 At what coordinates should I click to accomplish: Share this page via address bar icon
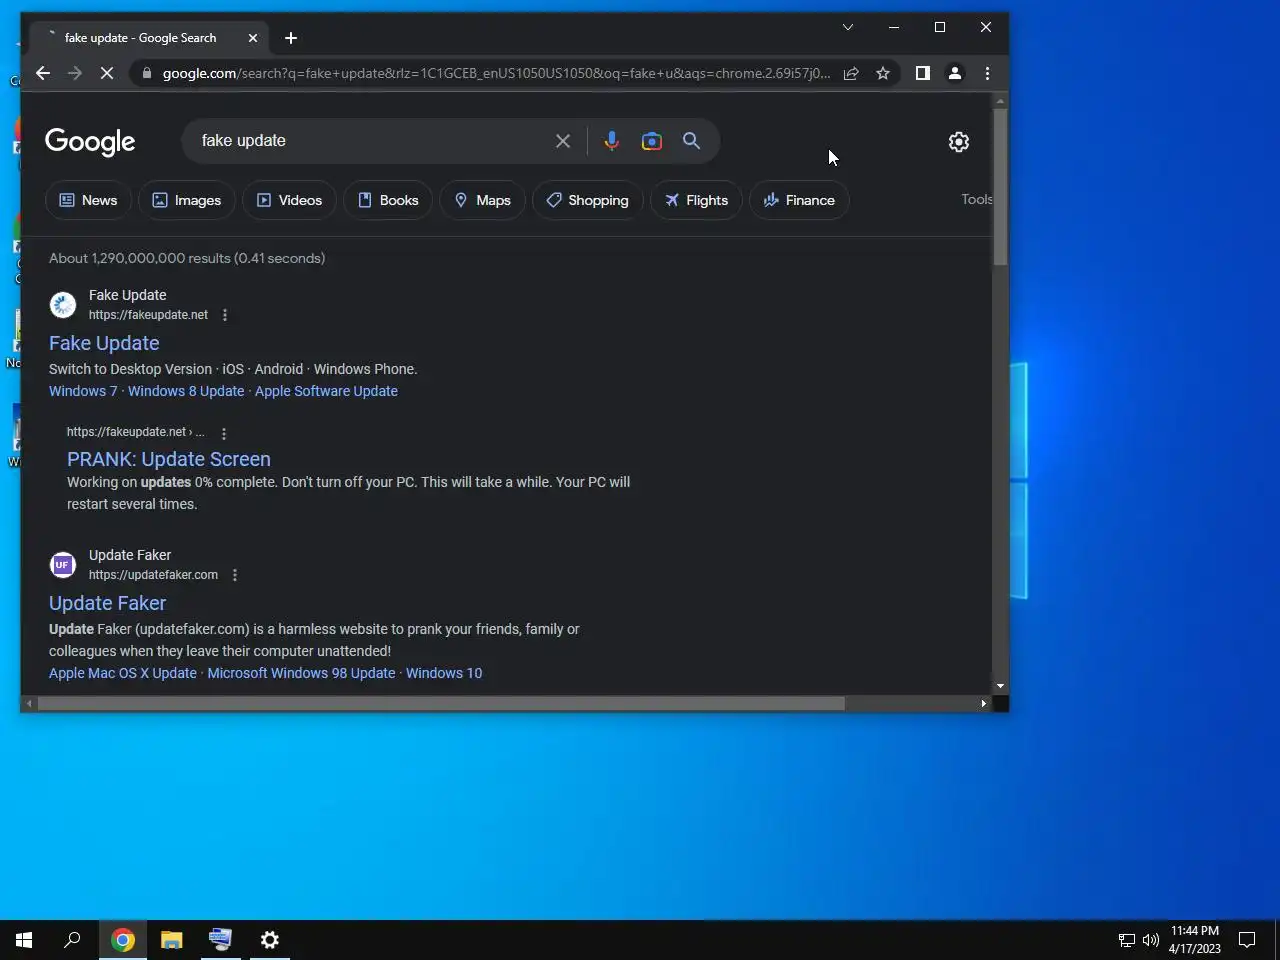(851, 73)
